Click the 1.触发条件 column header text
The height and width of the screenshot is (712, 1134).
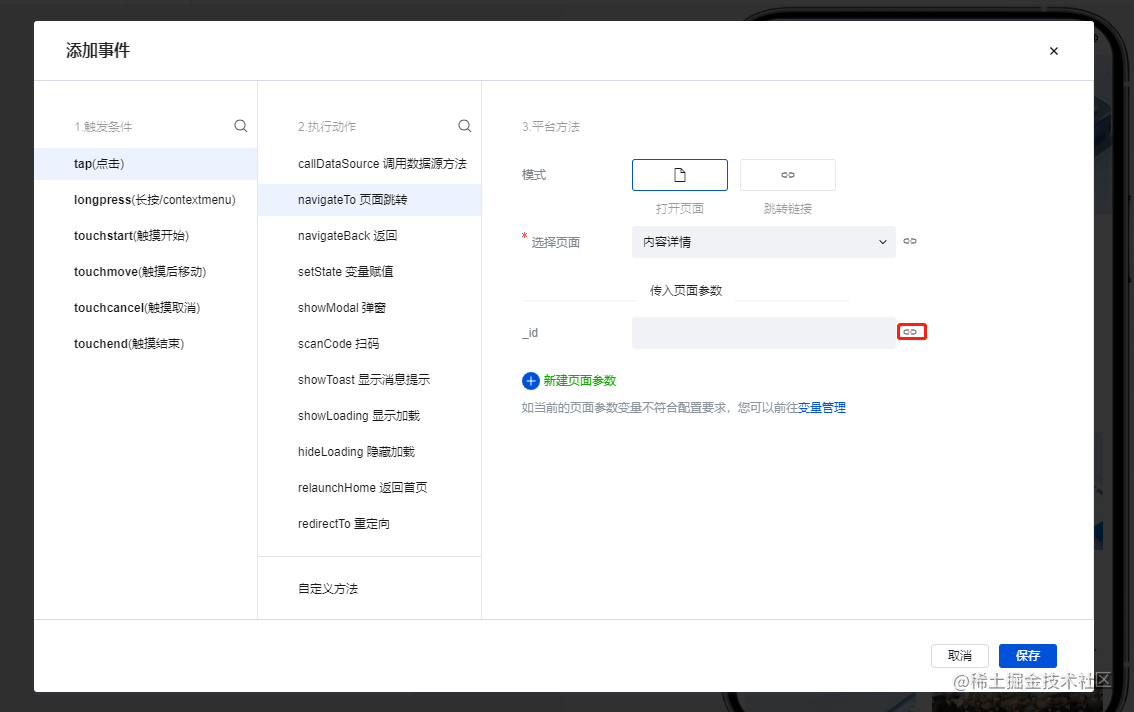click(x=103, y=127)
